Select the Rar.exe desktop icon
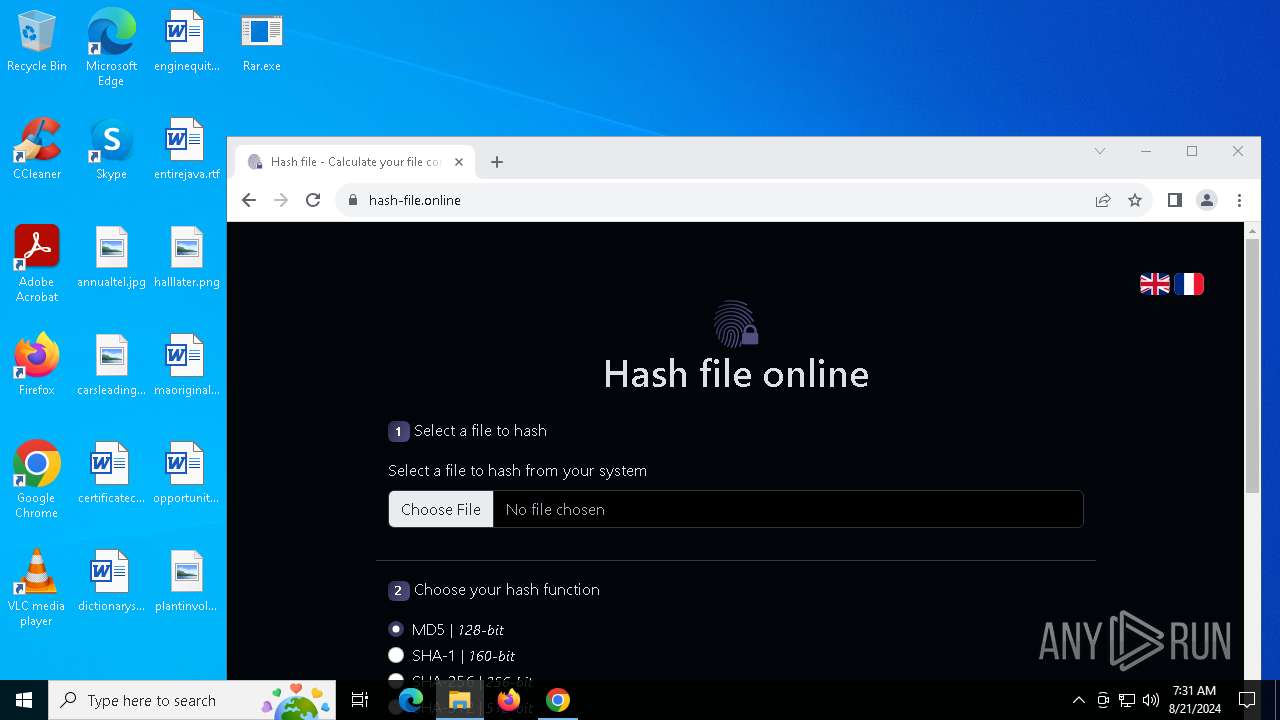The image size is (1280, 720). [261, 42]
